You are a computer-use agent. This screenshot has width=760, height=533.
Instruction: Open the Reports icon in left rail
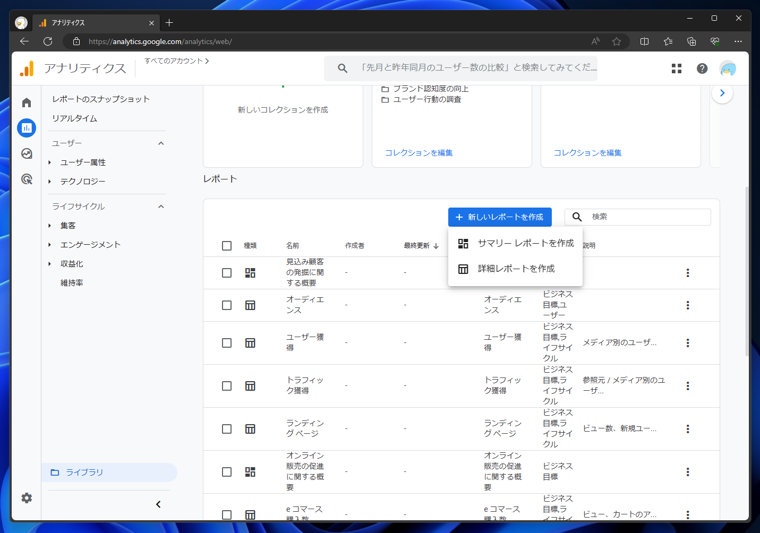[27, 128]
